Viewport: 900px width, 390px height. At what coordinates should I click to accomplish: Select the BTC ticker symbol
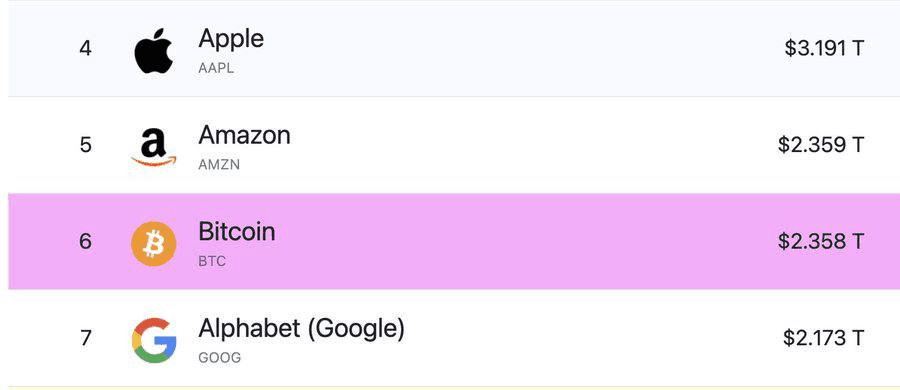tap(212, 261)
